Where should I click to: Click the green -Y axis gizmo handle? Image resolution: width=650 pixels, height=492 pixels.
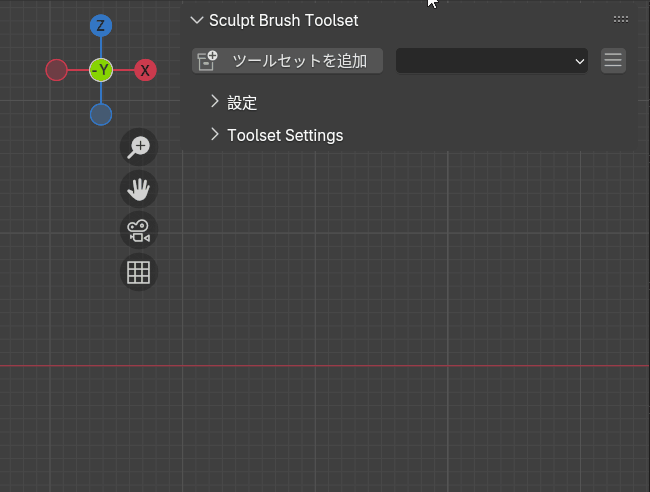pos(101,70)
